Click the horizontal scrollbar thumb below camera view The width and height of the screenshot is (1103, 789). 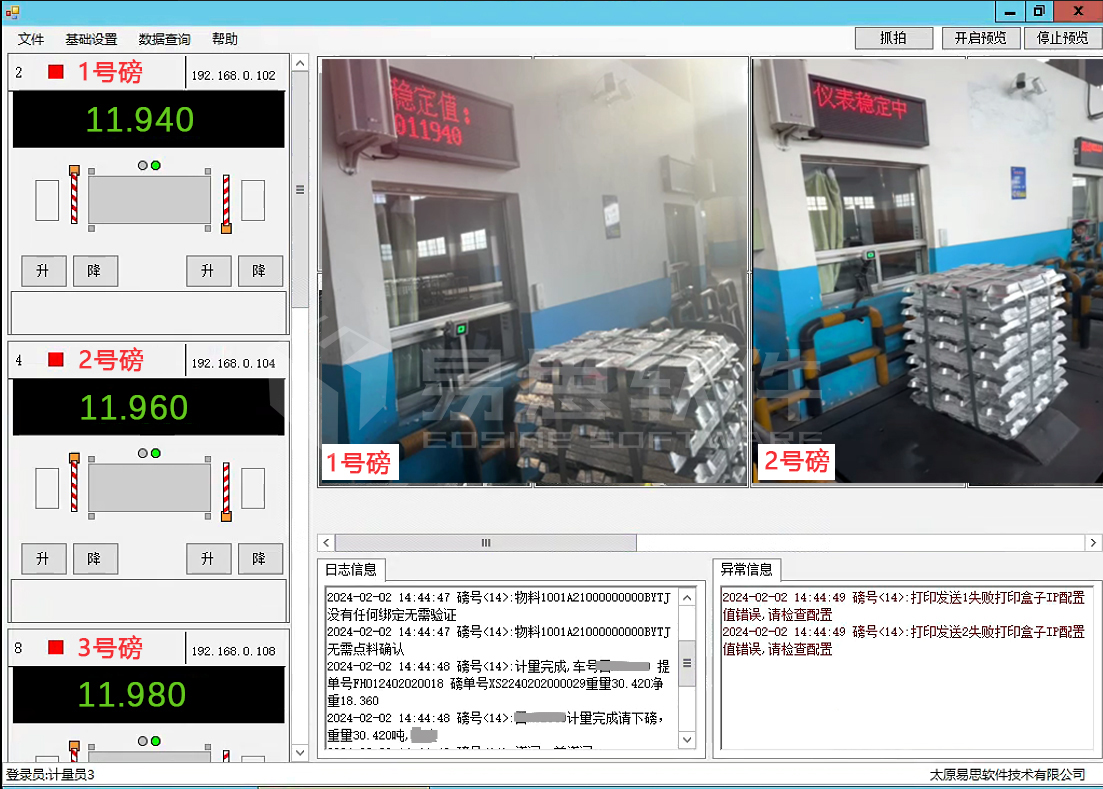484,542
